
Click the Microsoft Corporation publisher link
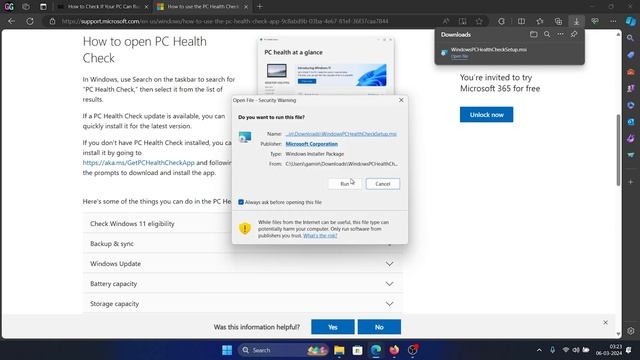pyautogui.click(x=311, y=144)
